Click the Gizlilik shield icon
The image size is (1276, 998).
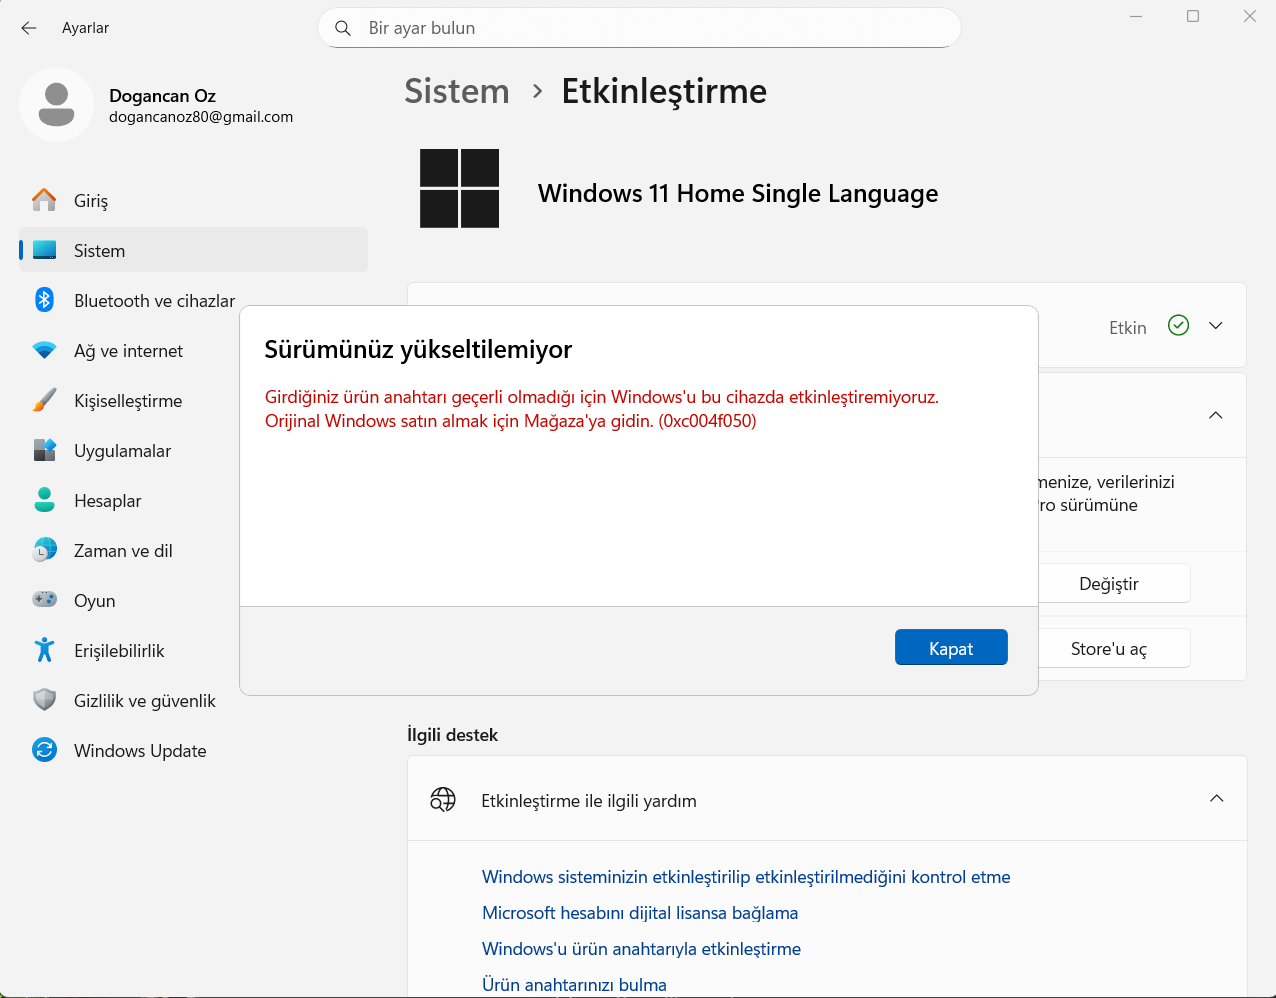(44, 700)
